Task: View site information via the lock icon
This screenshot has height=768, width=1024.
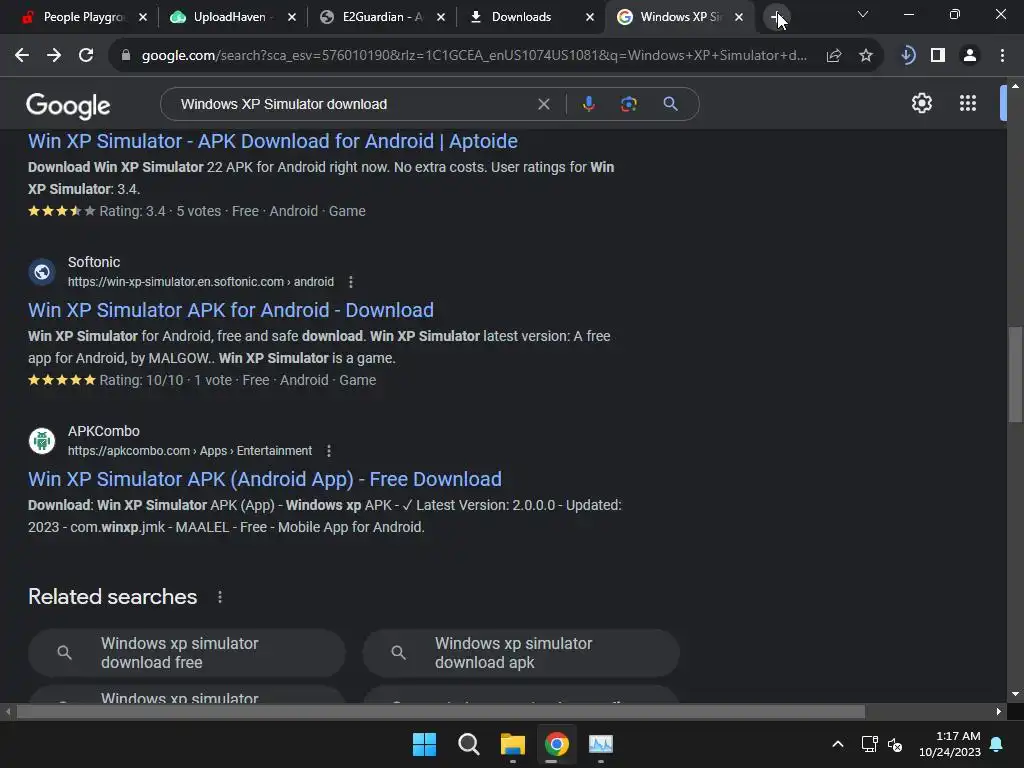Action: click(126, 56)
